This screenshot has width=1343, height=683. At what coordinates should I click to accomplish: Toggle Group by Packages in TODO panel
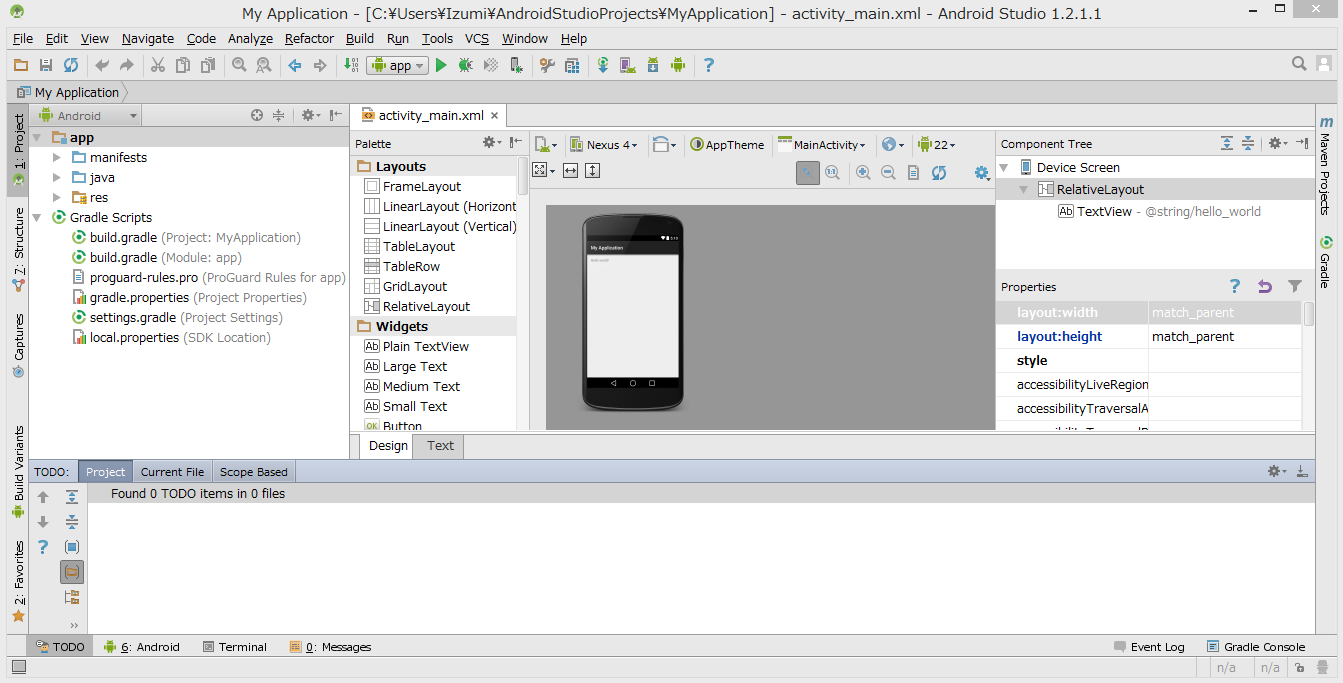point(72,572)
